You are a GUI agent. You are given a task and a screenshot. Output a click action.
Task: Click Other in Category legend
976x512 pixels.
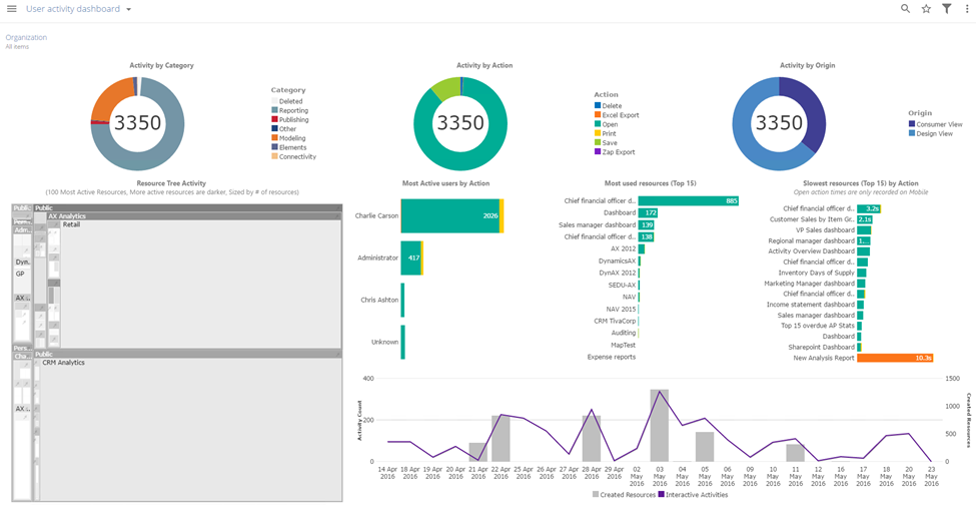pos(287,129)
